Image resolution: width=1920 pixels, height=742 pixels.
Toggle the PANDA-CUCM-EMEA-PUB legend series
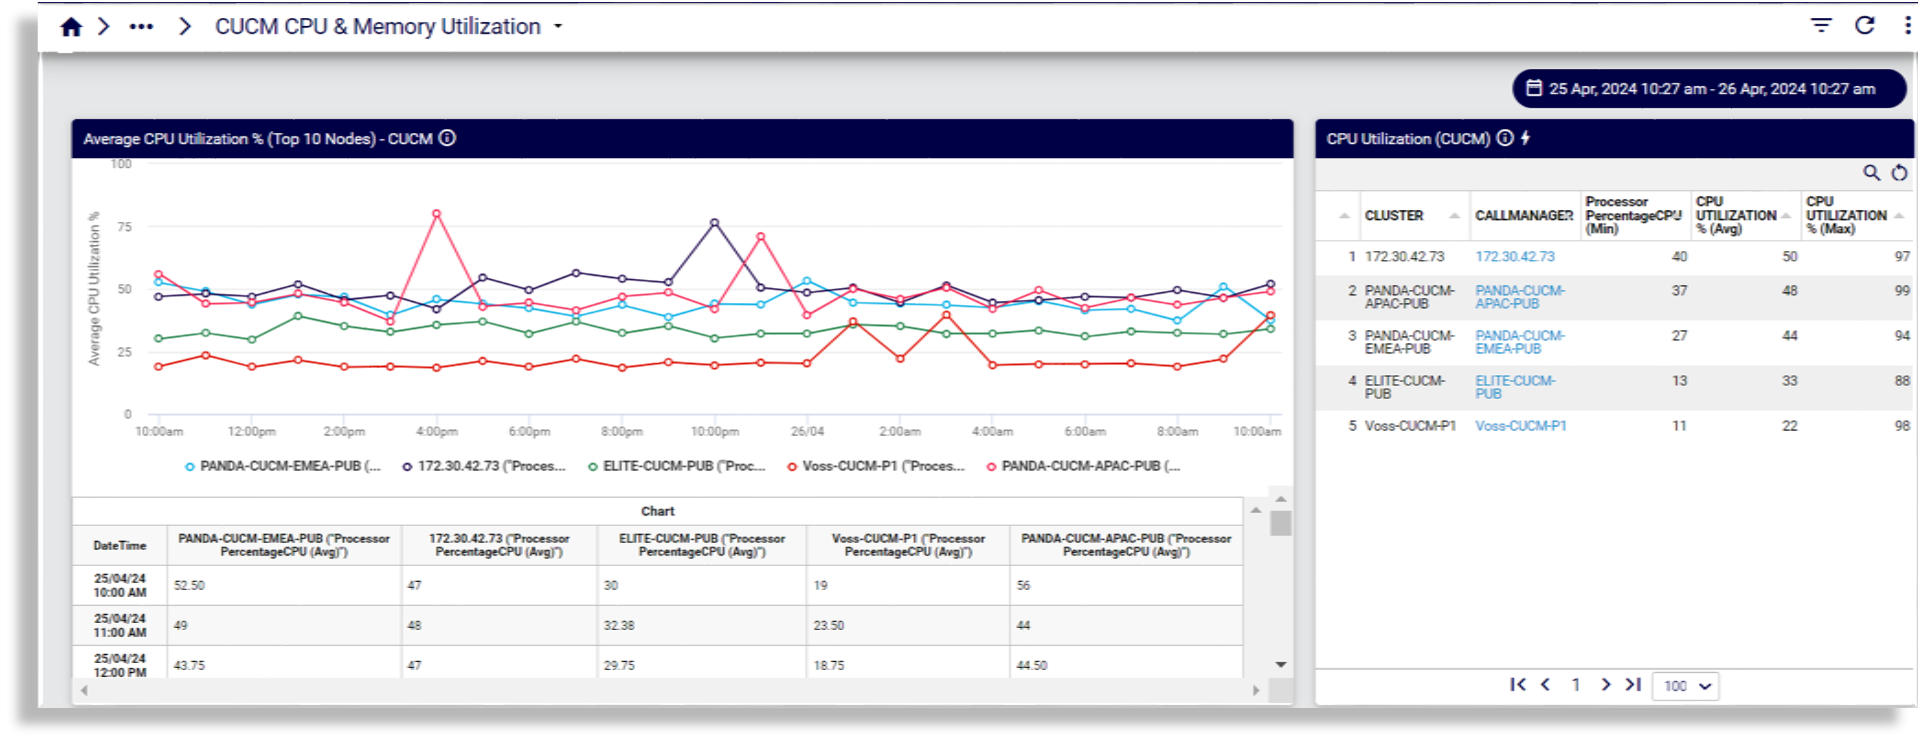283,466
